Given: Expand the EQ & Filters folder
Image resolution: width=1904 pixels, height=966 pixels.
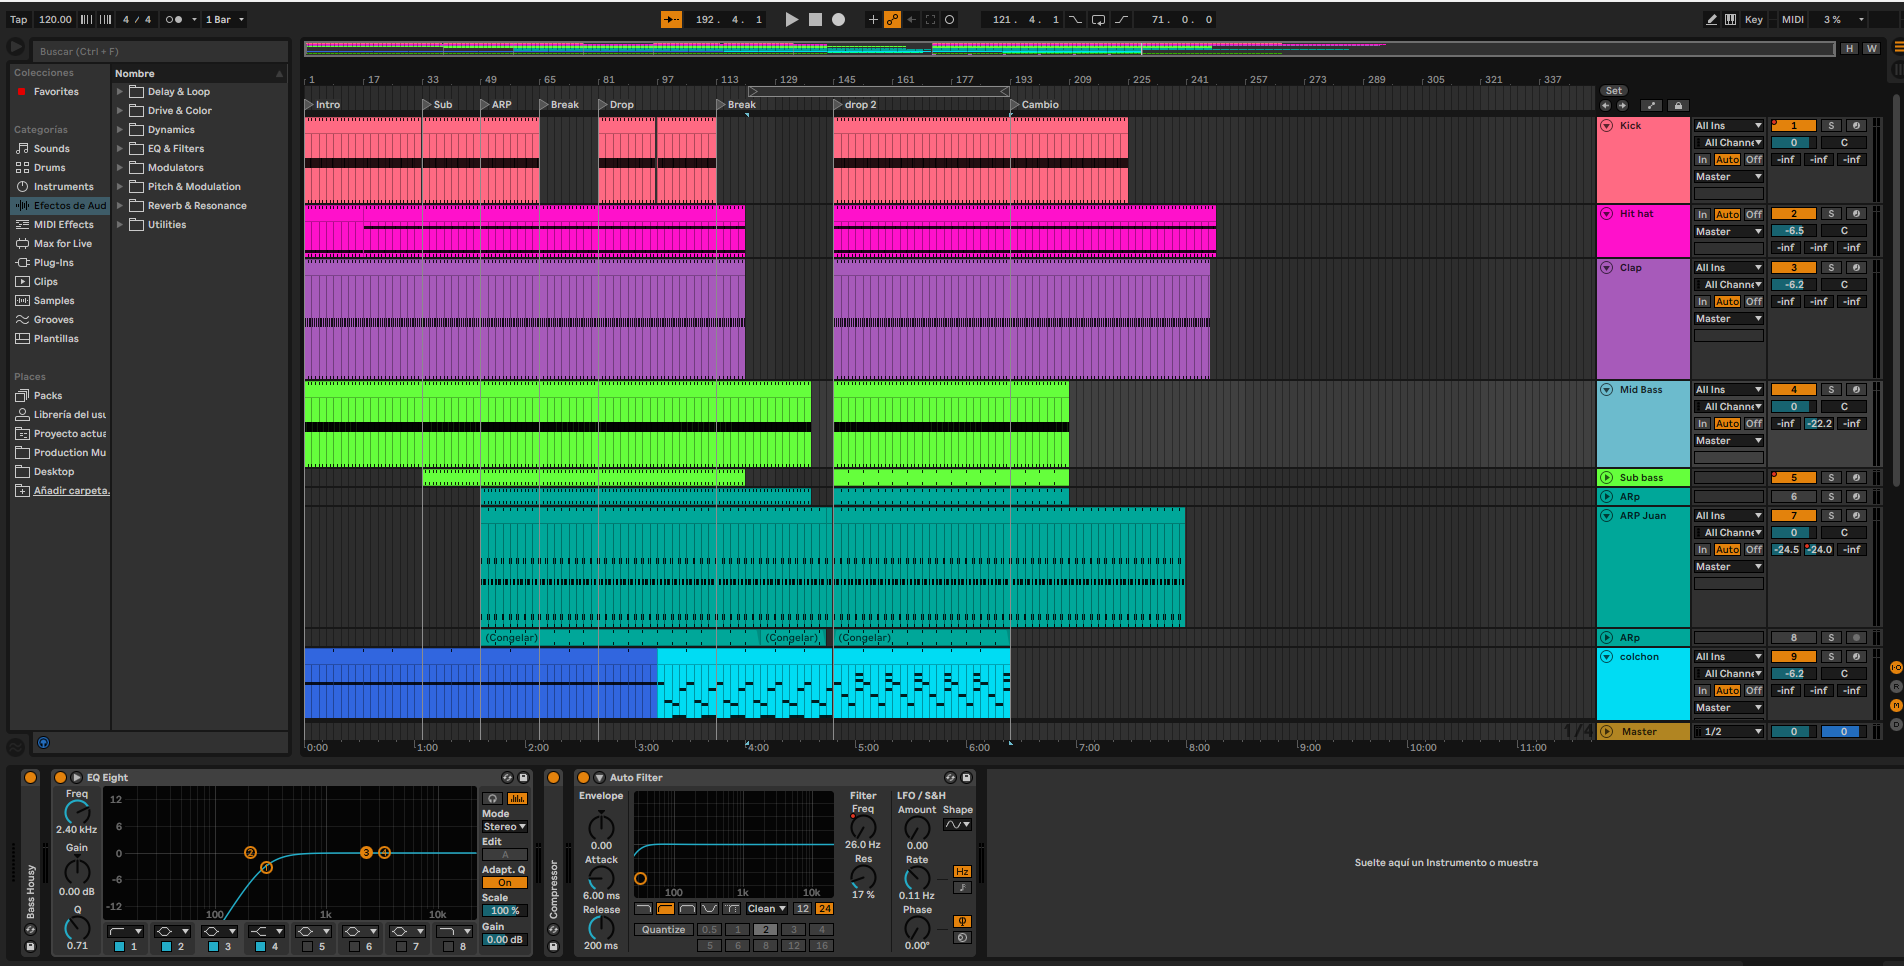Looking at the screenshot, I should [x=120, y=148].
